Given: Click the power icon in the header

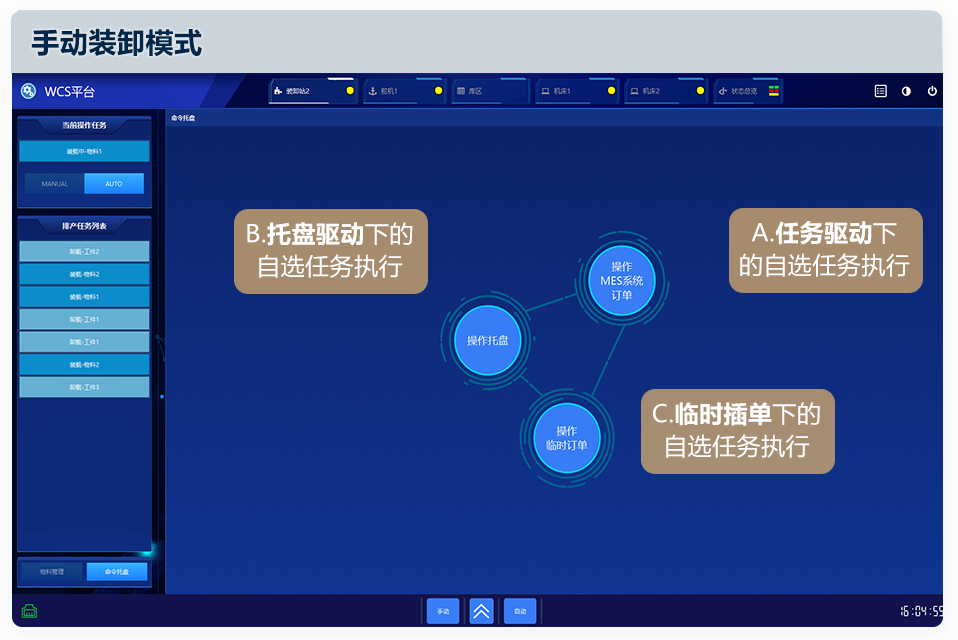Looking at the screenshot, I should (x=932, y=91).
